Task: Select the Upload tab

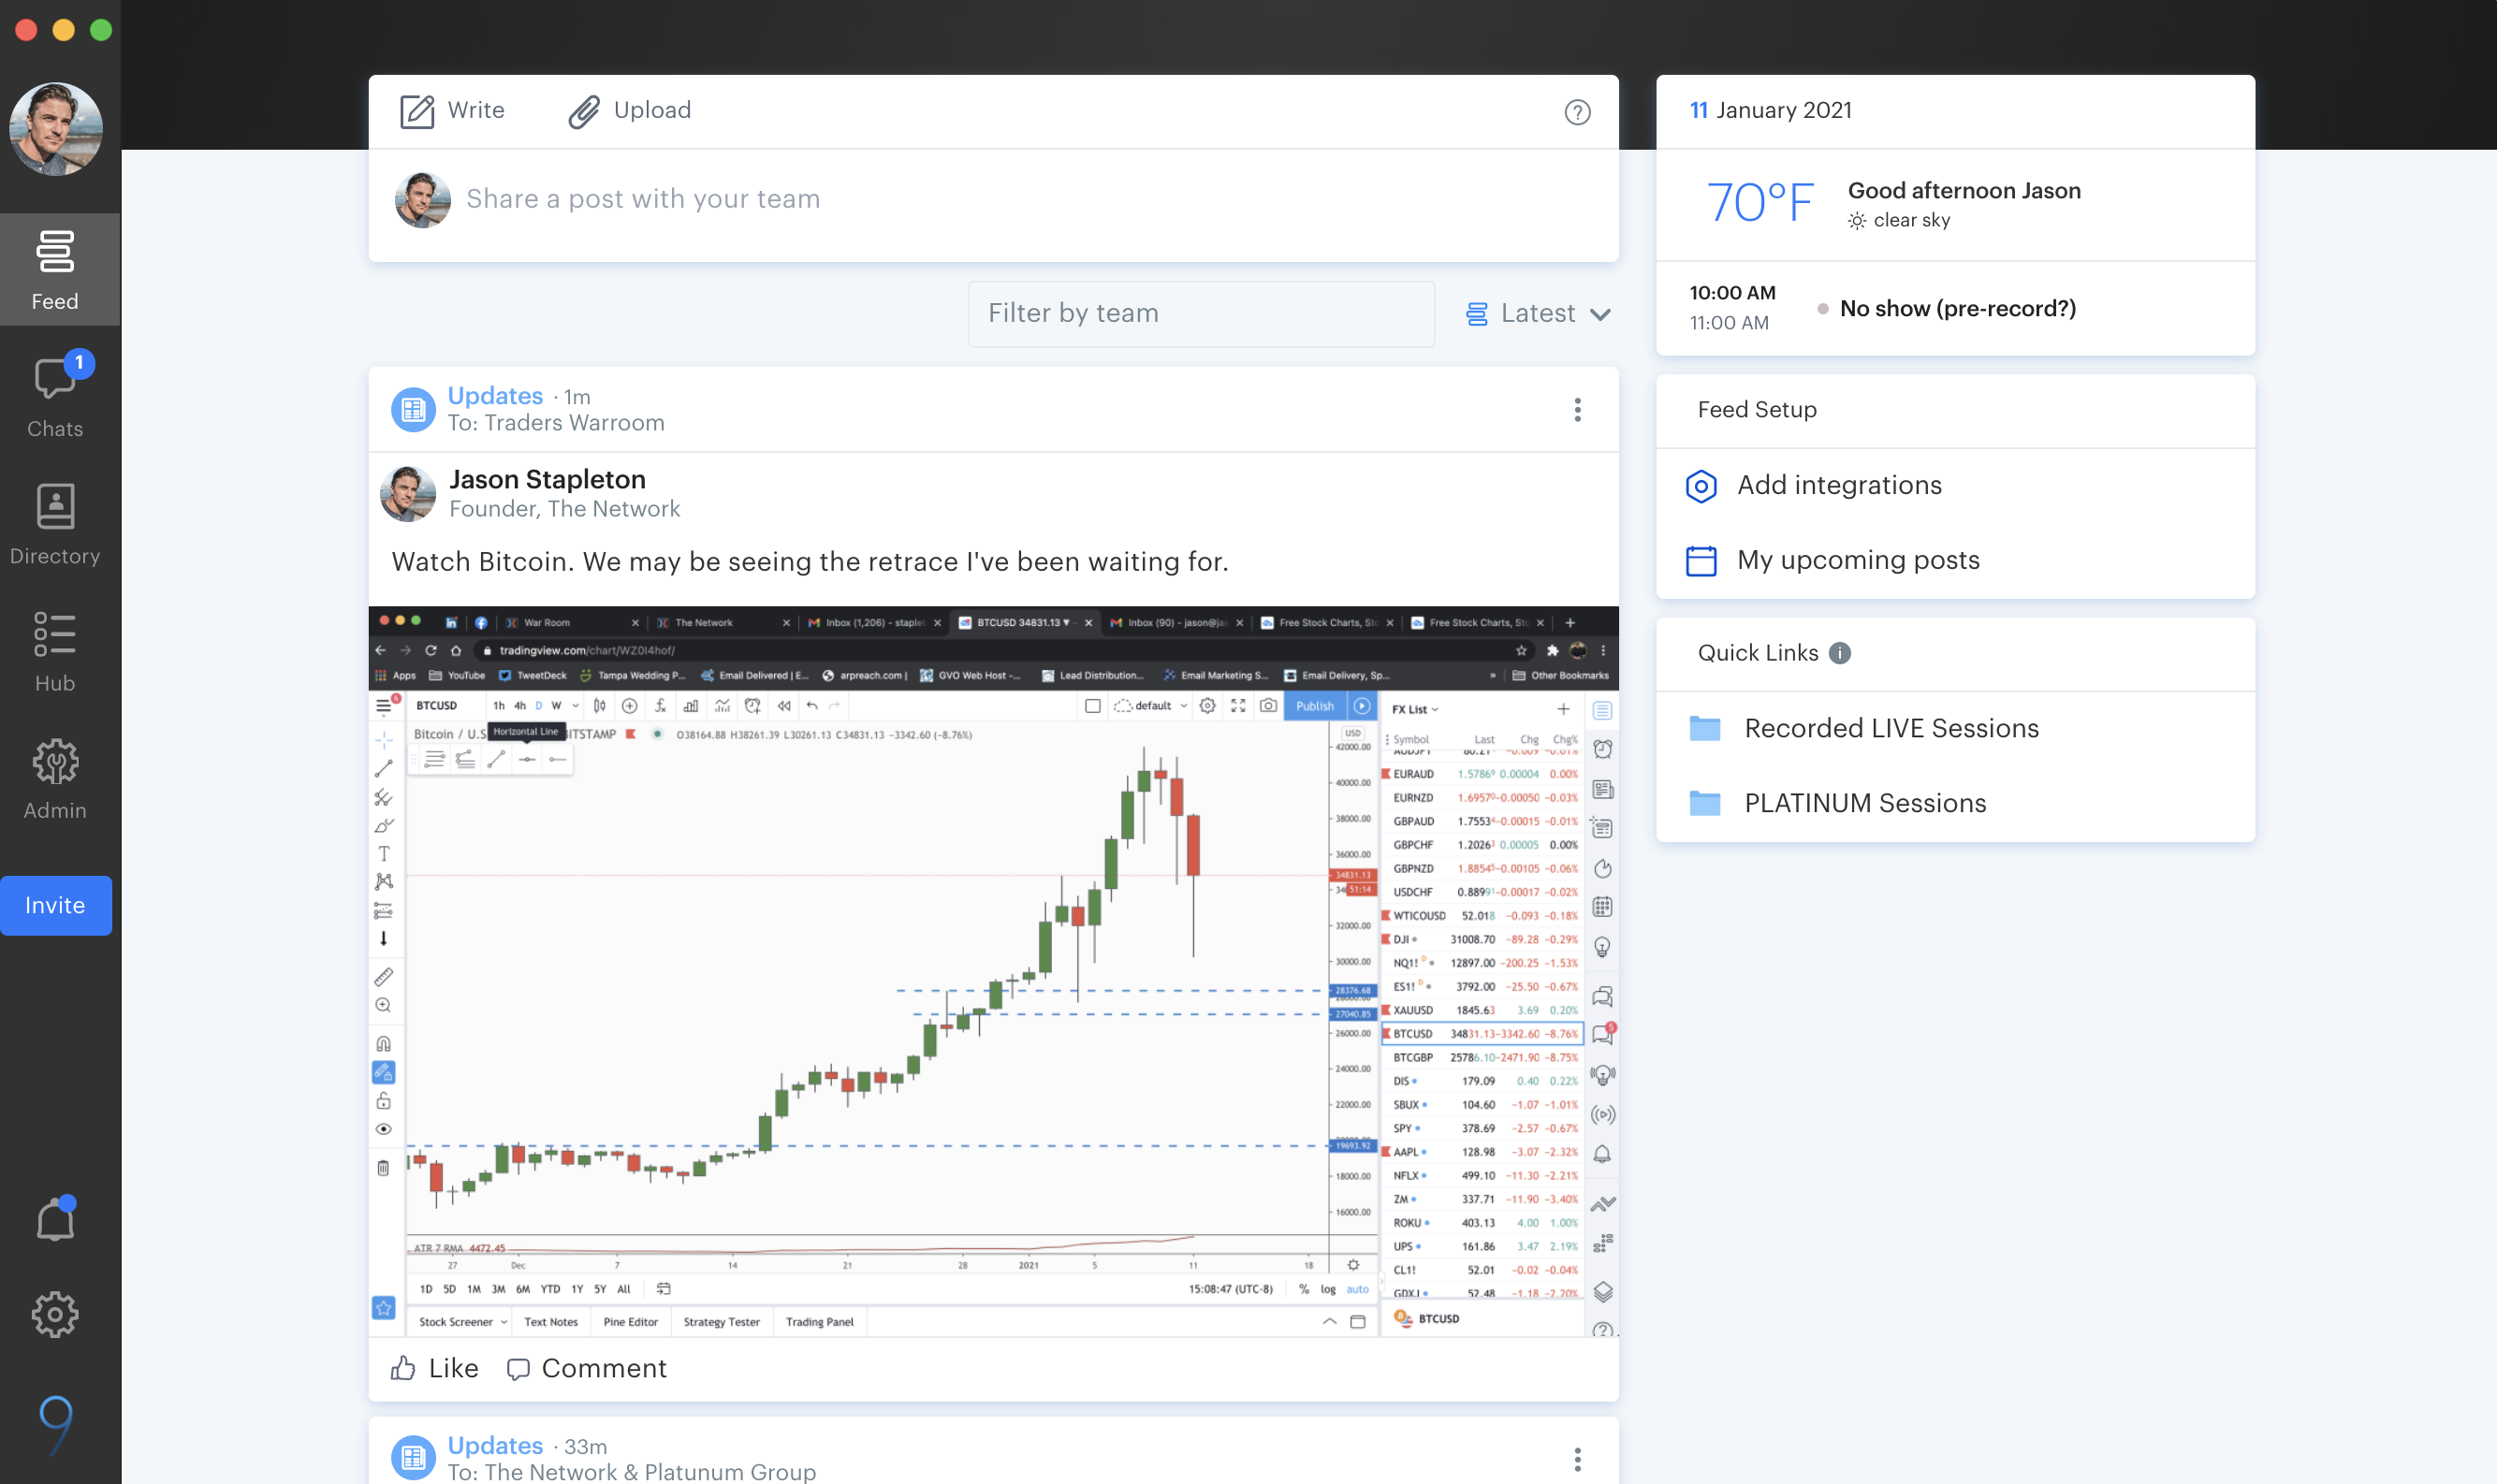Action: click(x=630, y=110)
